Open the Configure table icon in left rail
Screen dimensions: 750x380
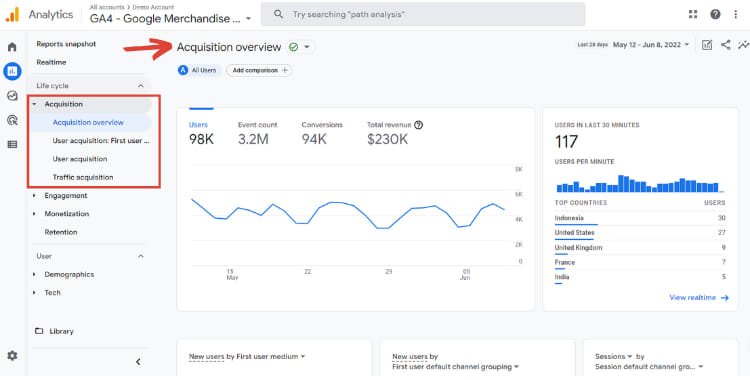[12, 144]
